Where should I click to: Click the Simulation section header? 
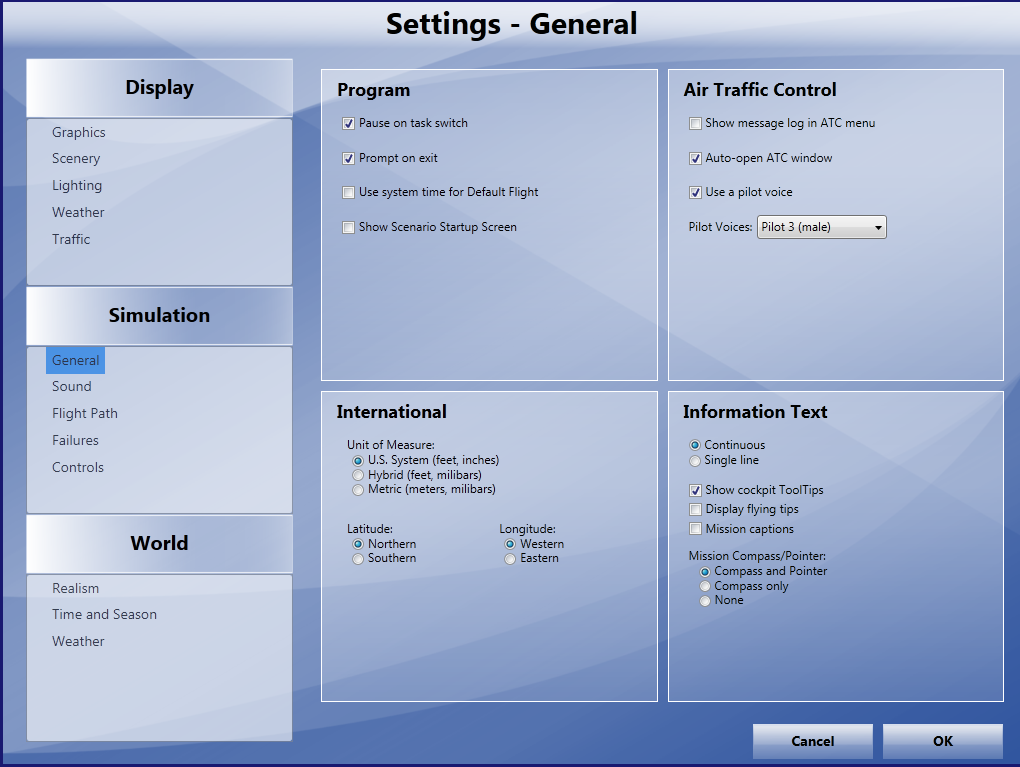point(159,316)
